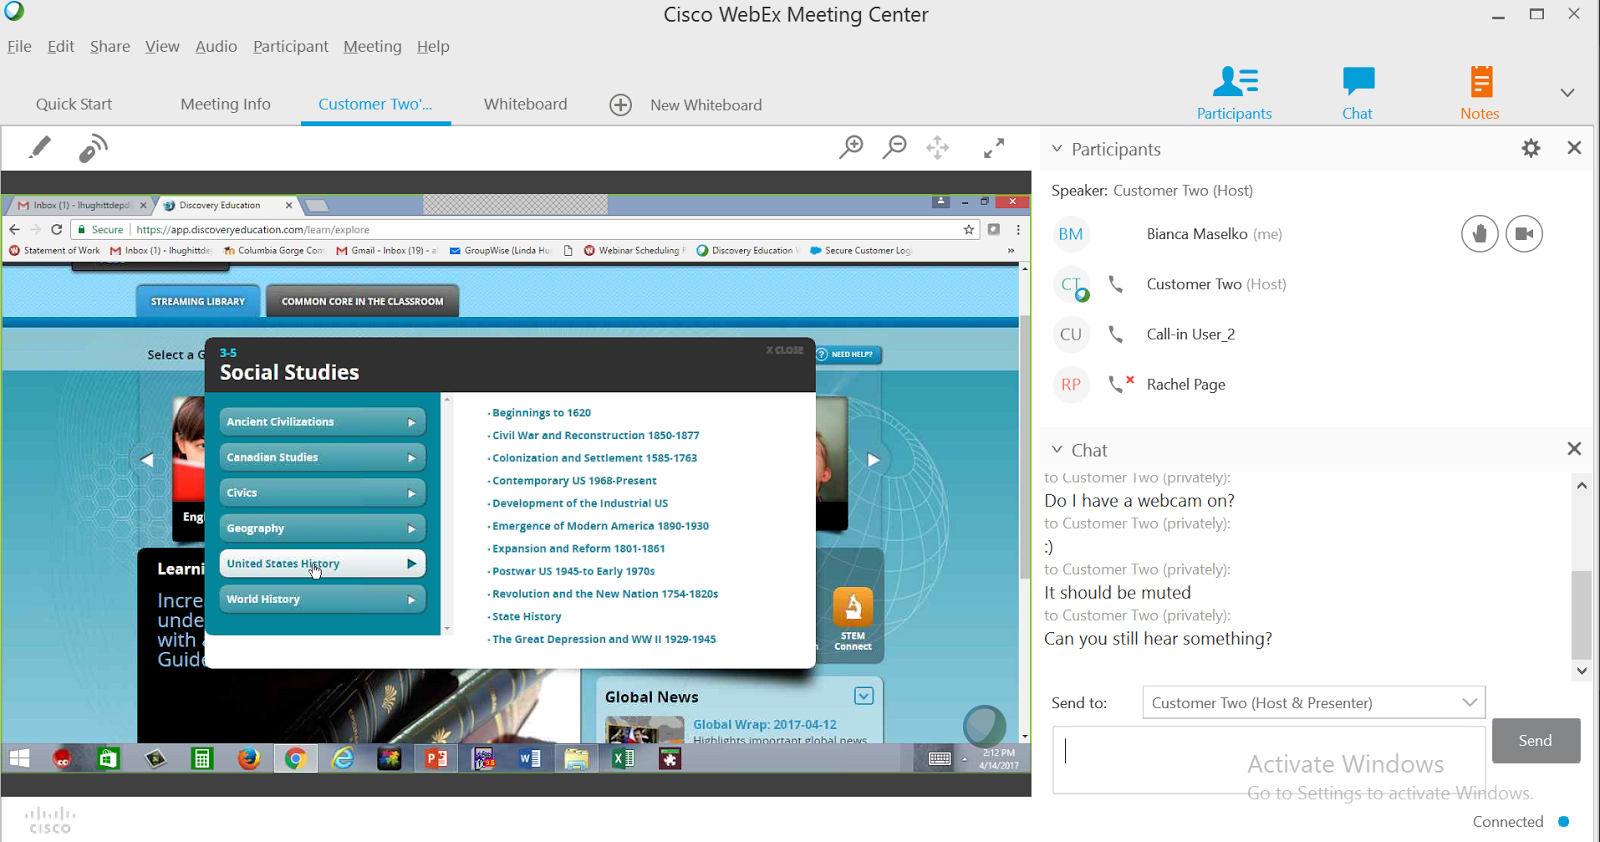Open the Participants panel button
Image resolution: width=1600 pixels, height=842 pixels.
tap(1234, 92)
